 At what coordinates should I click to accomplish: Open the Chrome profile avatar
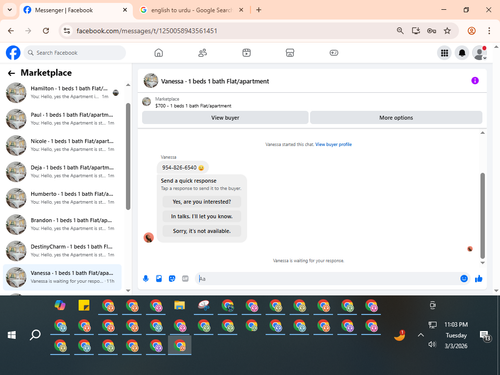[471, 31]
